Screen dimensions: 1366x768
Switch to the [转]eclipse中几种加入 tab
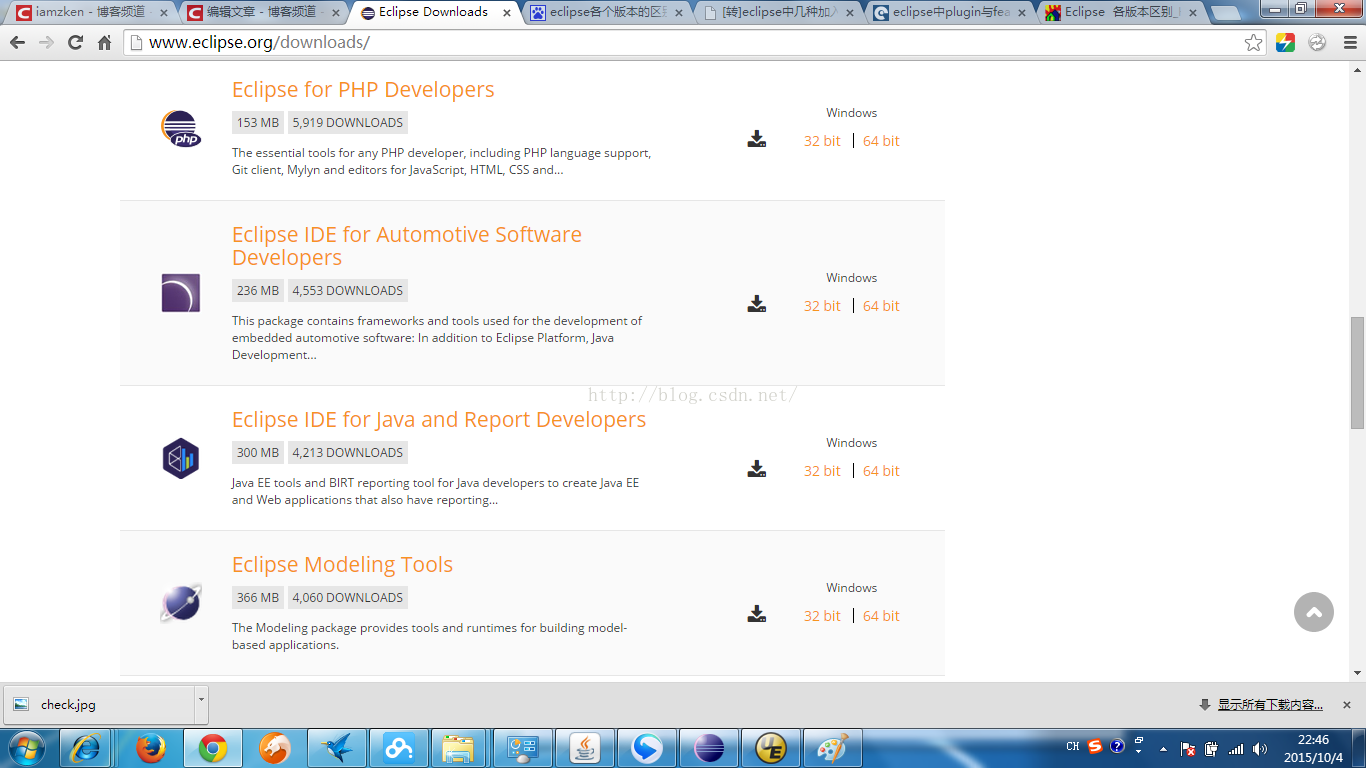tap(778, 13)
